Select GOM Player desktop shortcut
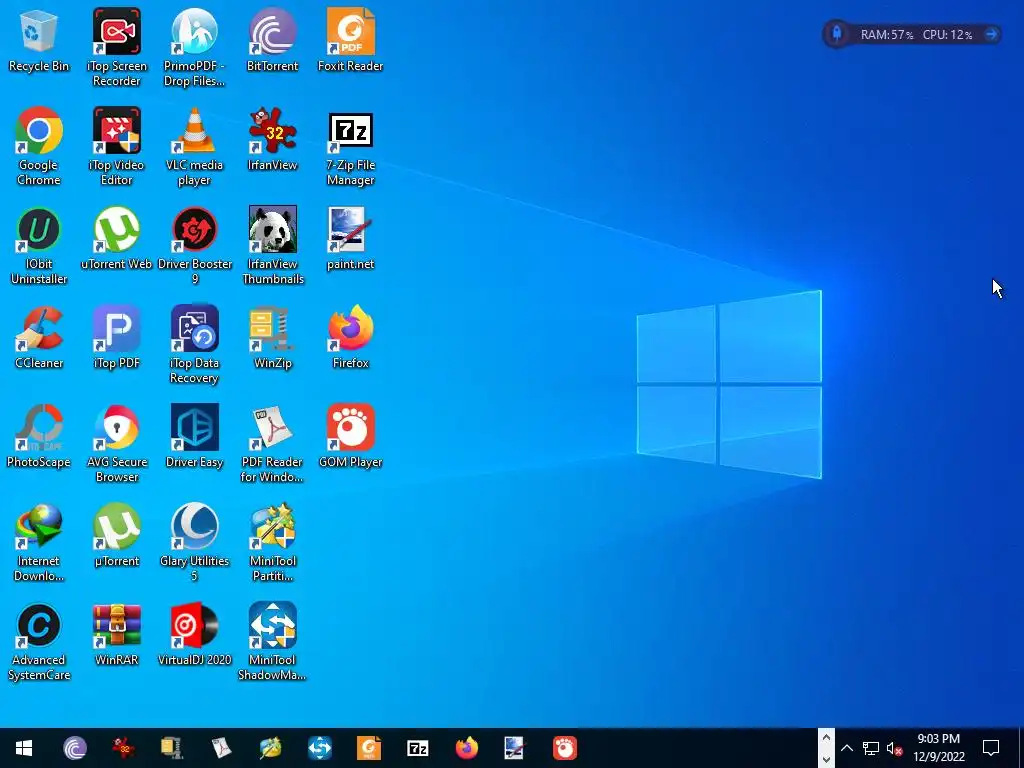Screen dimensions: 1024x768 [x=351, y=437]
